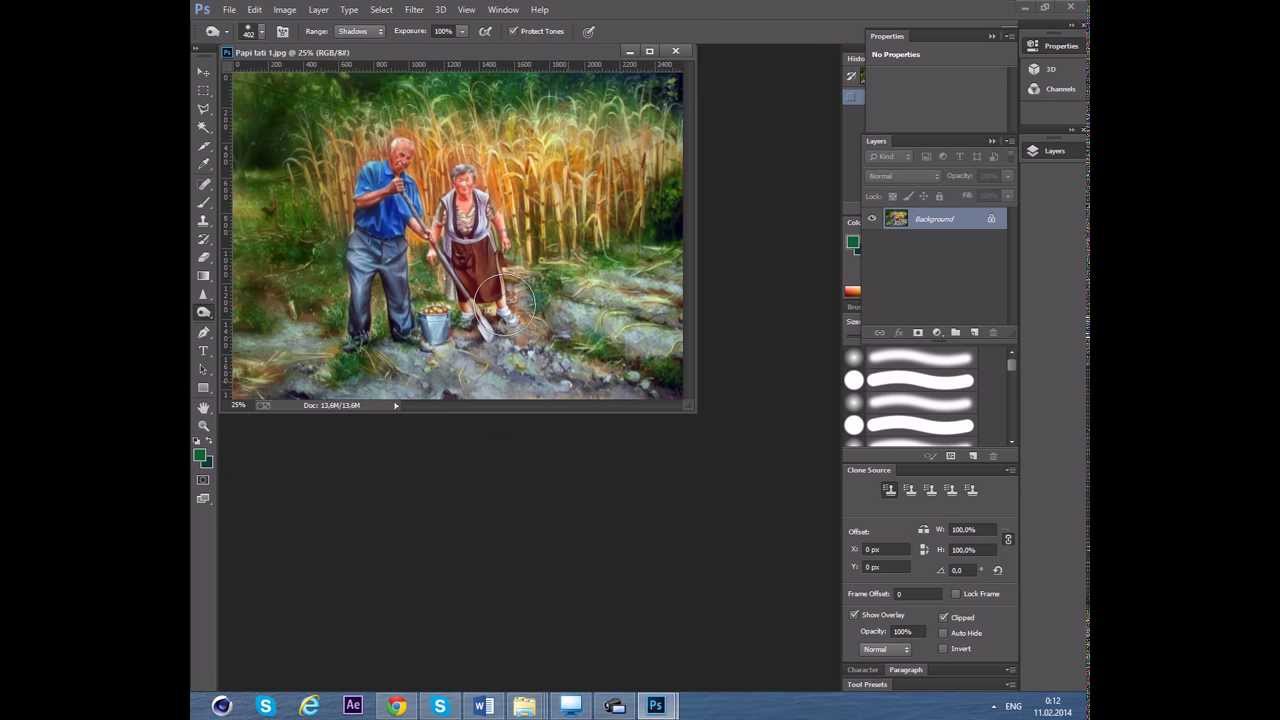1280x720 pixels.
Task: Open the Layers blend mode Normal dropdown
Action: 904,176
